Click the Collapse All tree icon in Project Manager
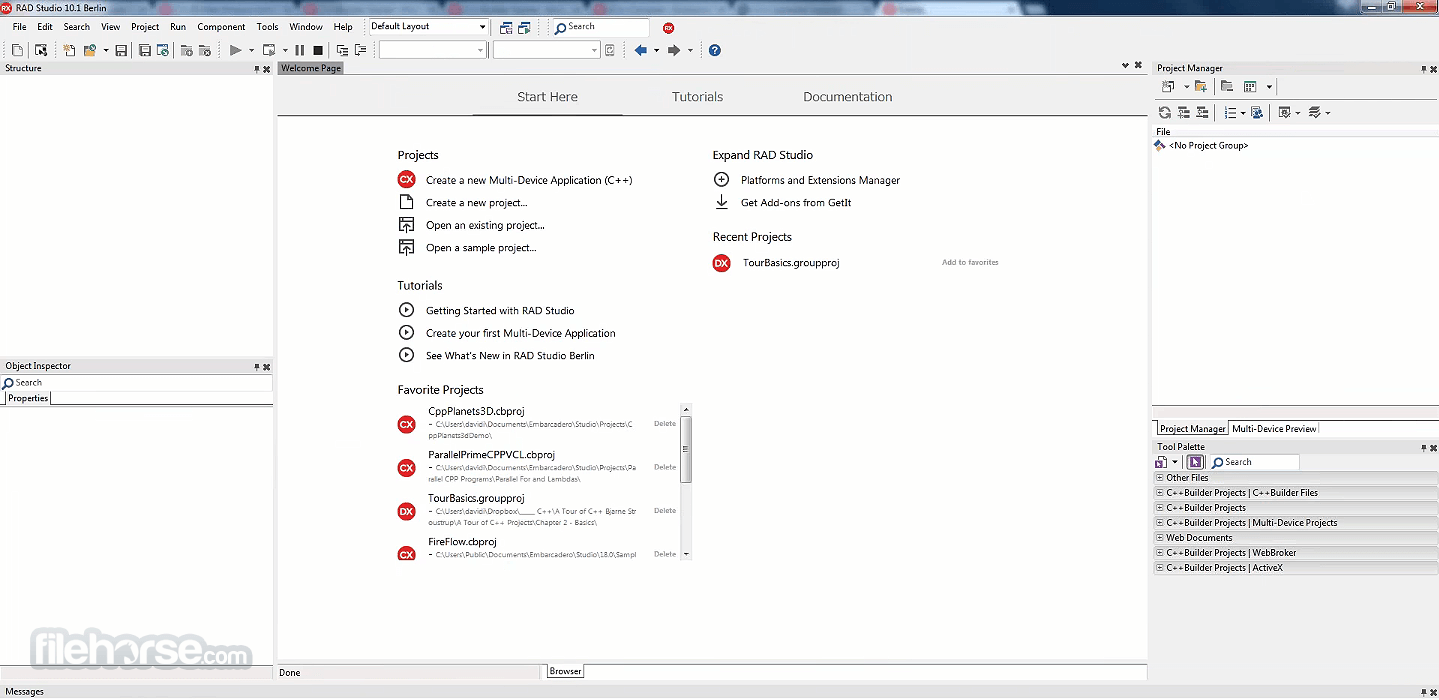1439x700 pixels. pos(1202,113)
